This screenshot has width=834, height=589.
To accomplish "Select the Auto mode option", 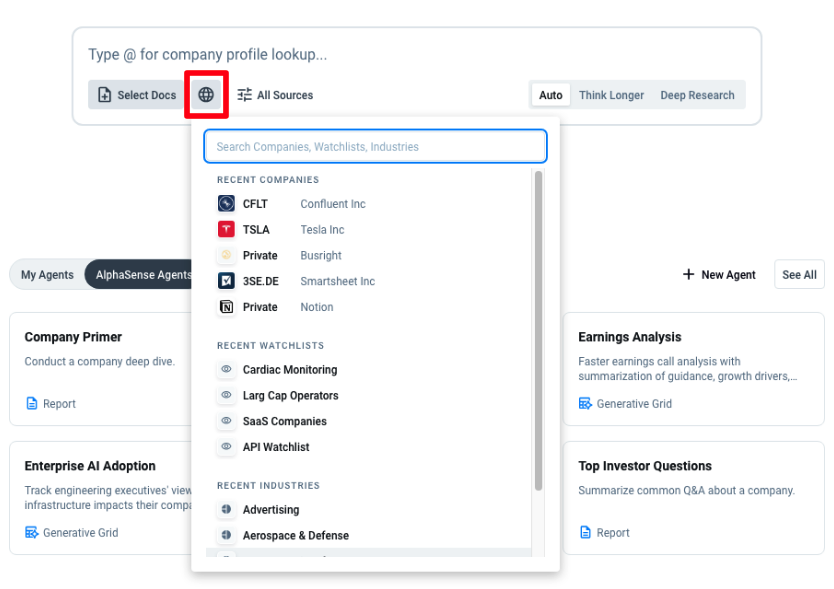I will coord(550,95).
